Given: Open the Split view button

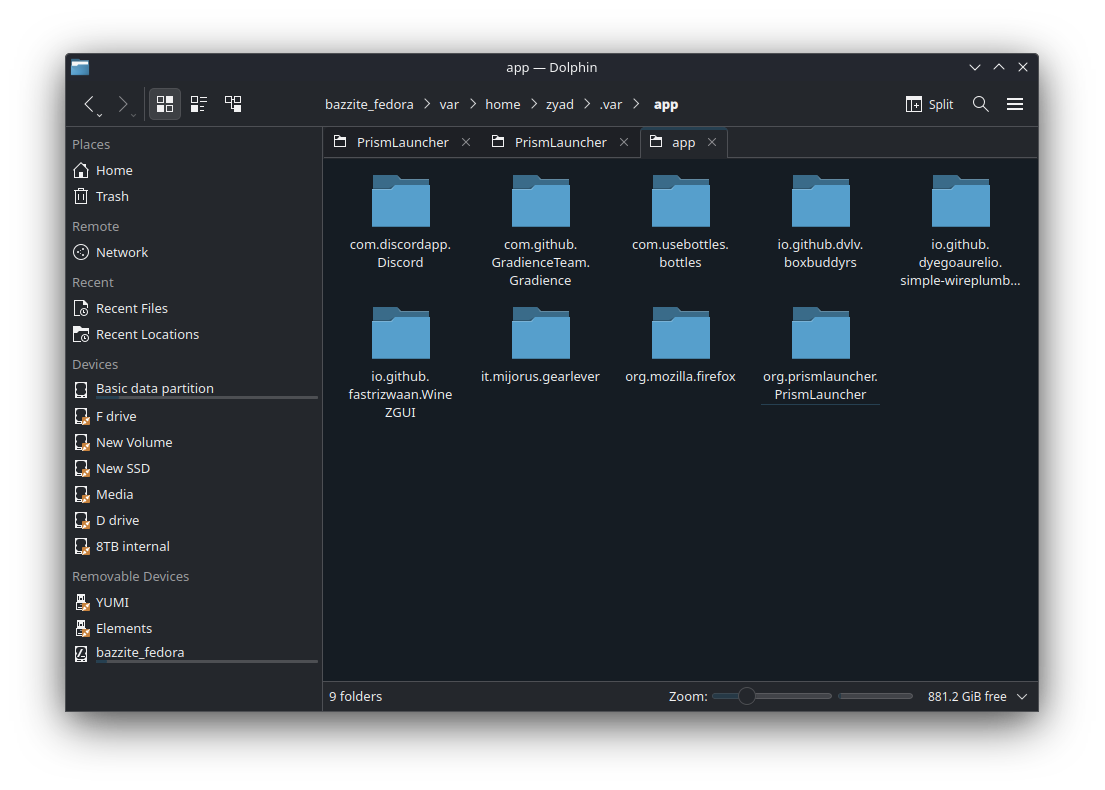Looking at the screenshot, I should point(929,104).
